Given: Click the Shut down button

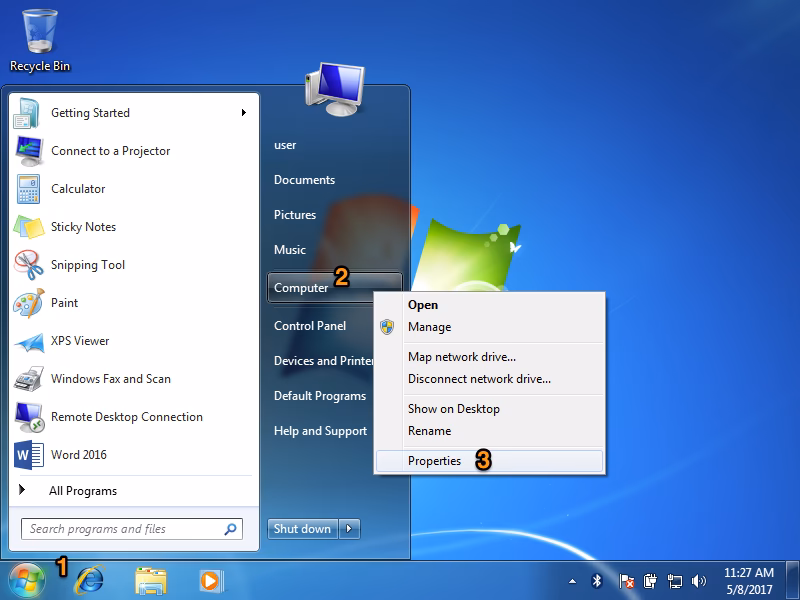Looking at the screenshot, I should (302, 529).
